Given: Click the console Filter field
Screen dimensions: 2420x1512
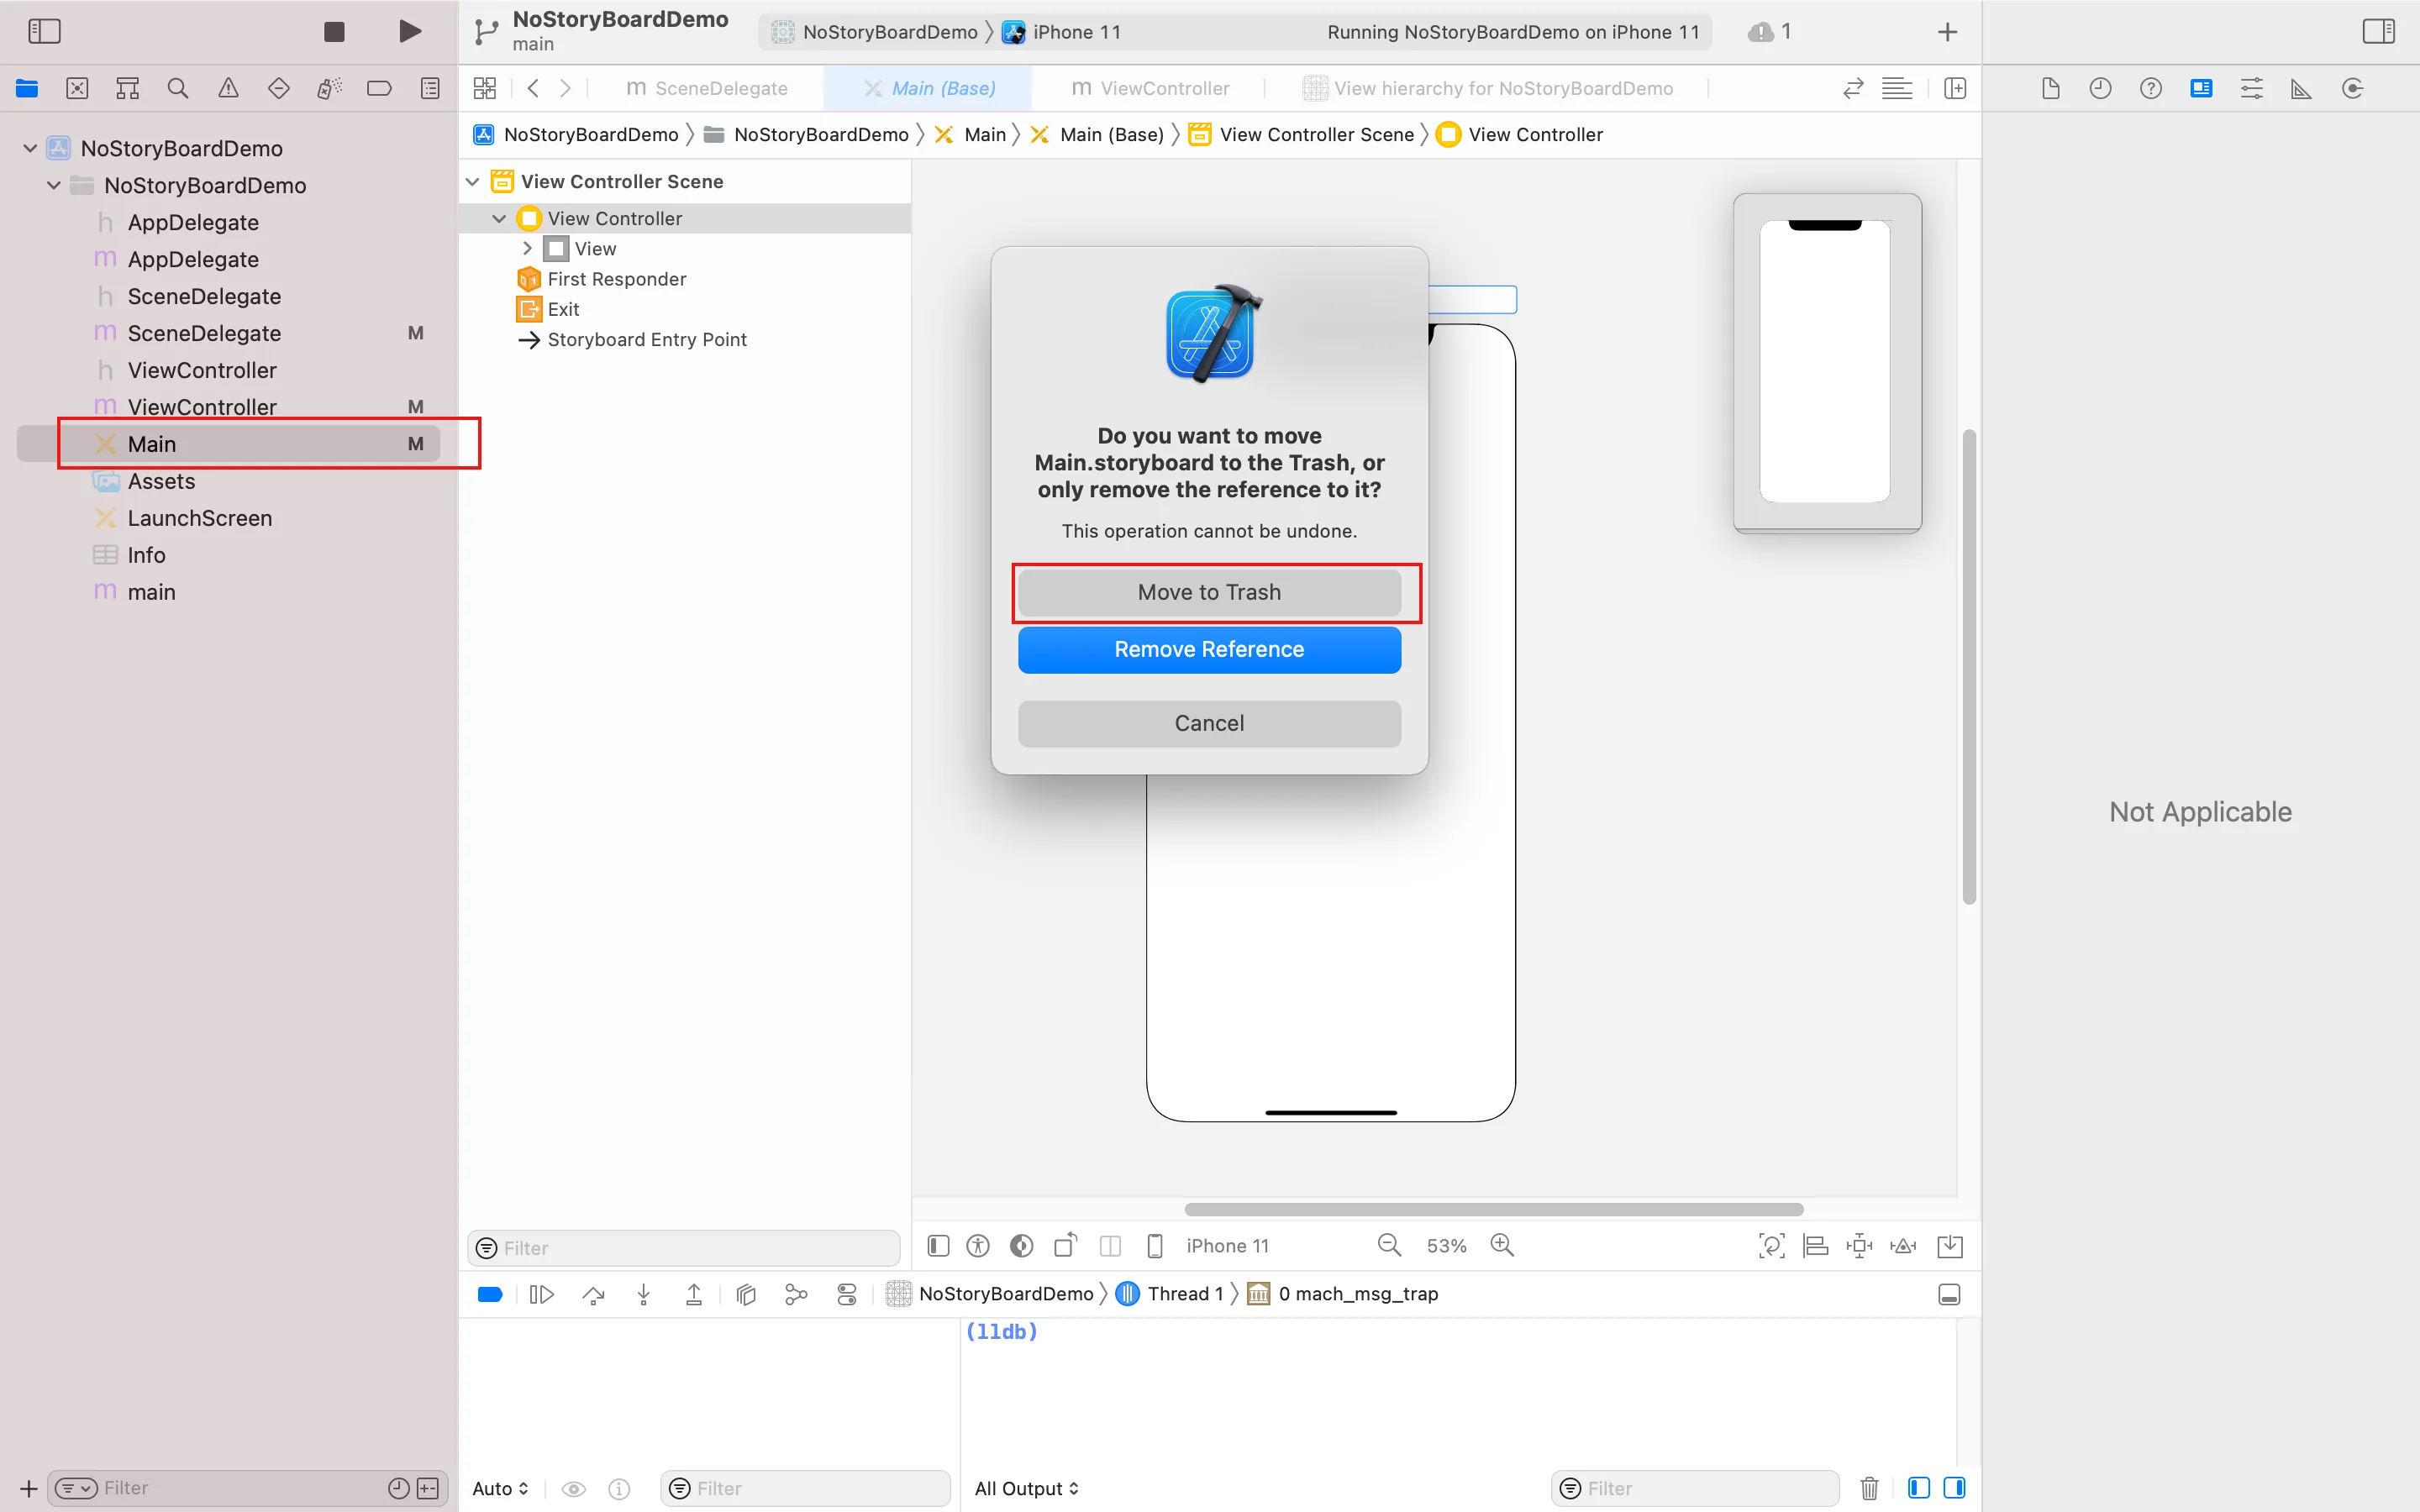Looking at the screenshot, I should pyautogui.click(x=1695, y=1488).
